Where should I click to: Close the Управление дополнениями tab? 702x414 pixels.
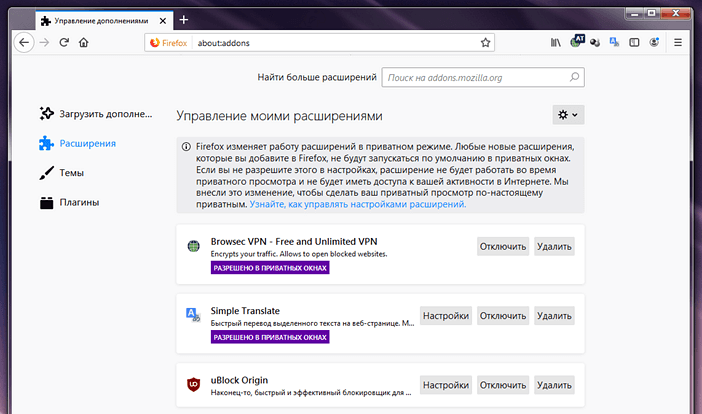[163, 21]
